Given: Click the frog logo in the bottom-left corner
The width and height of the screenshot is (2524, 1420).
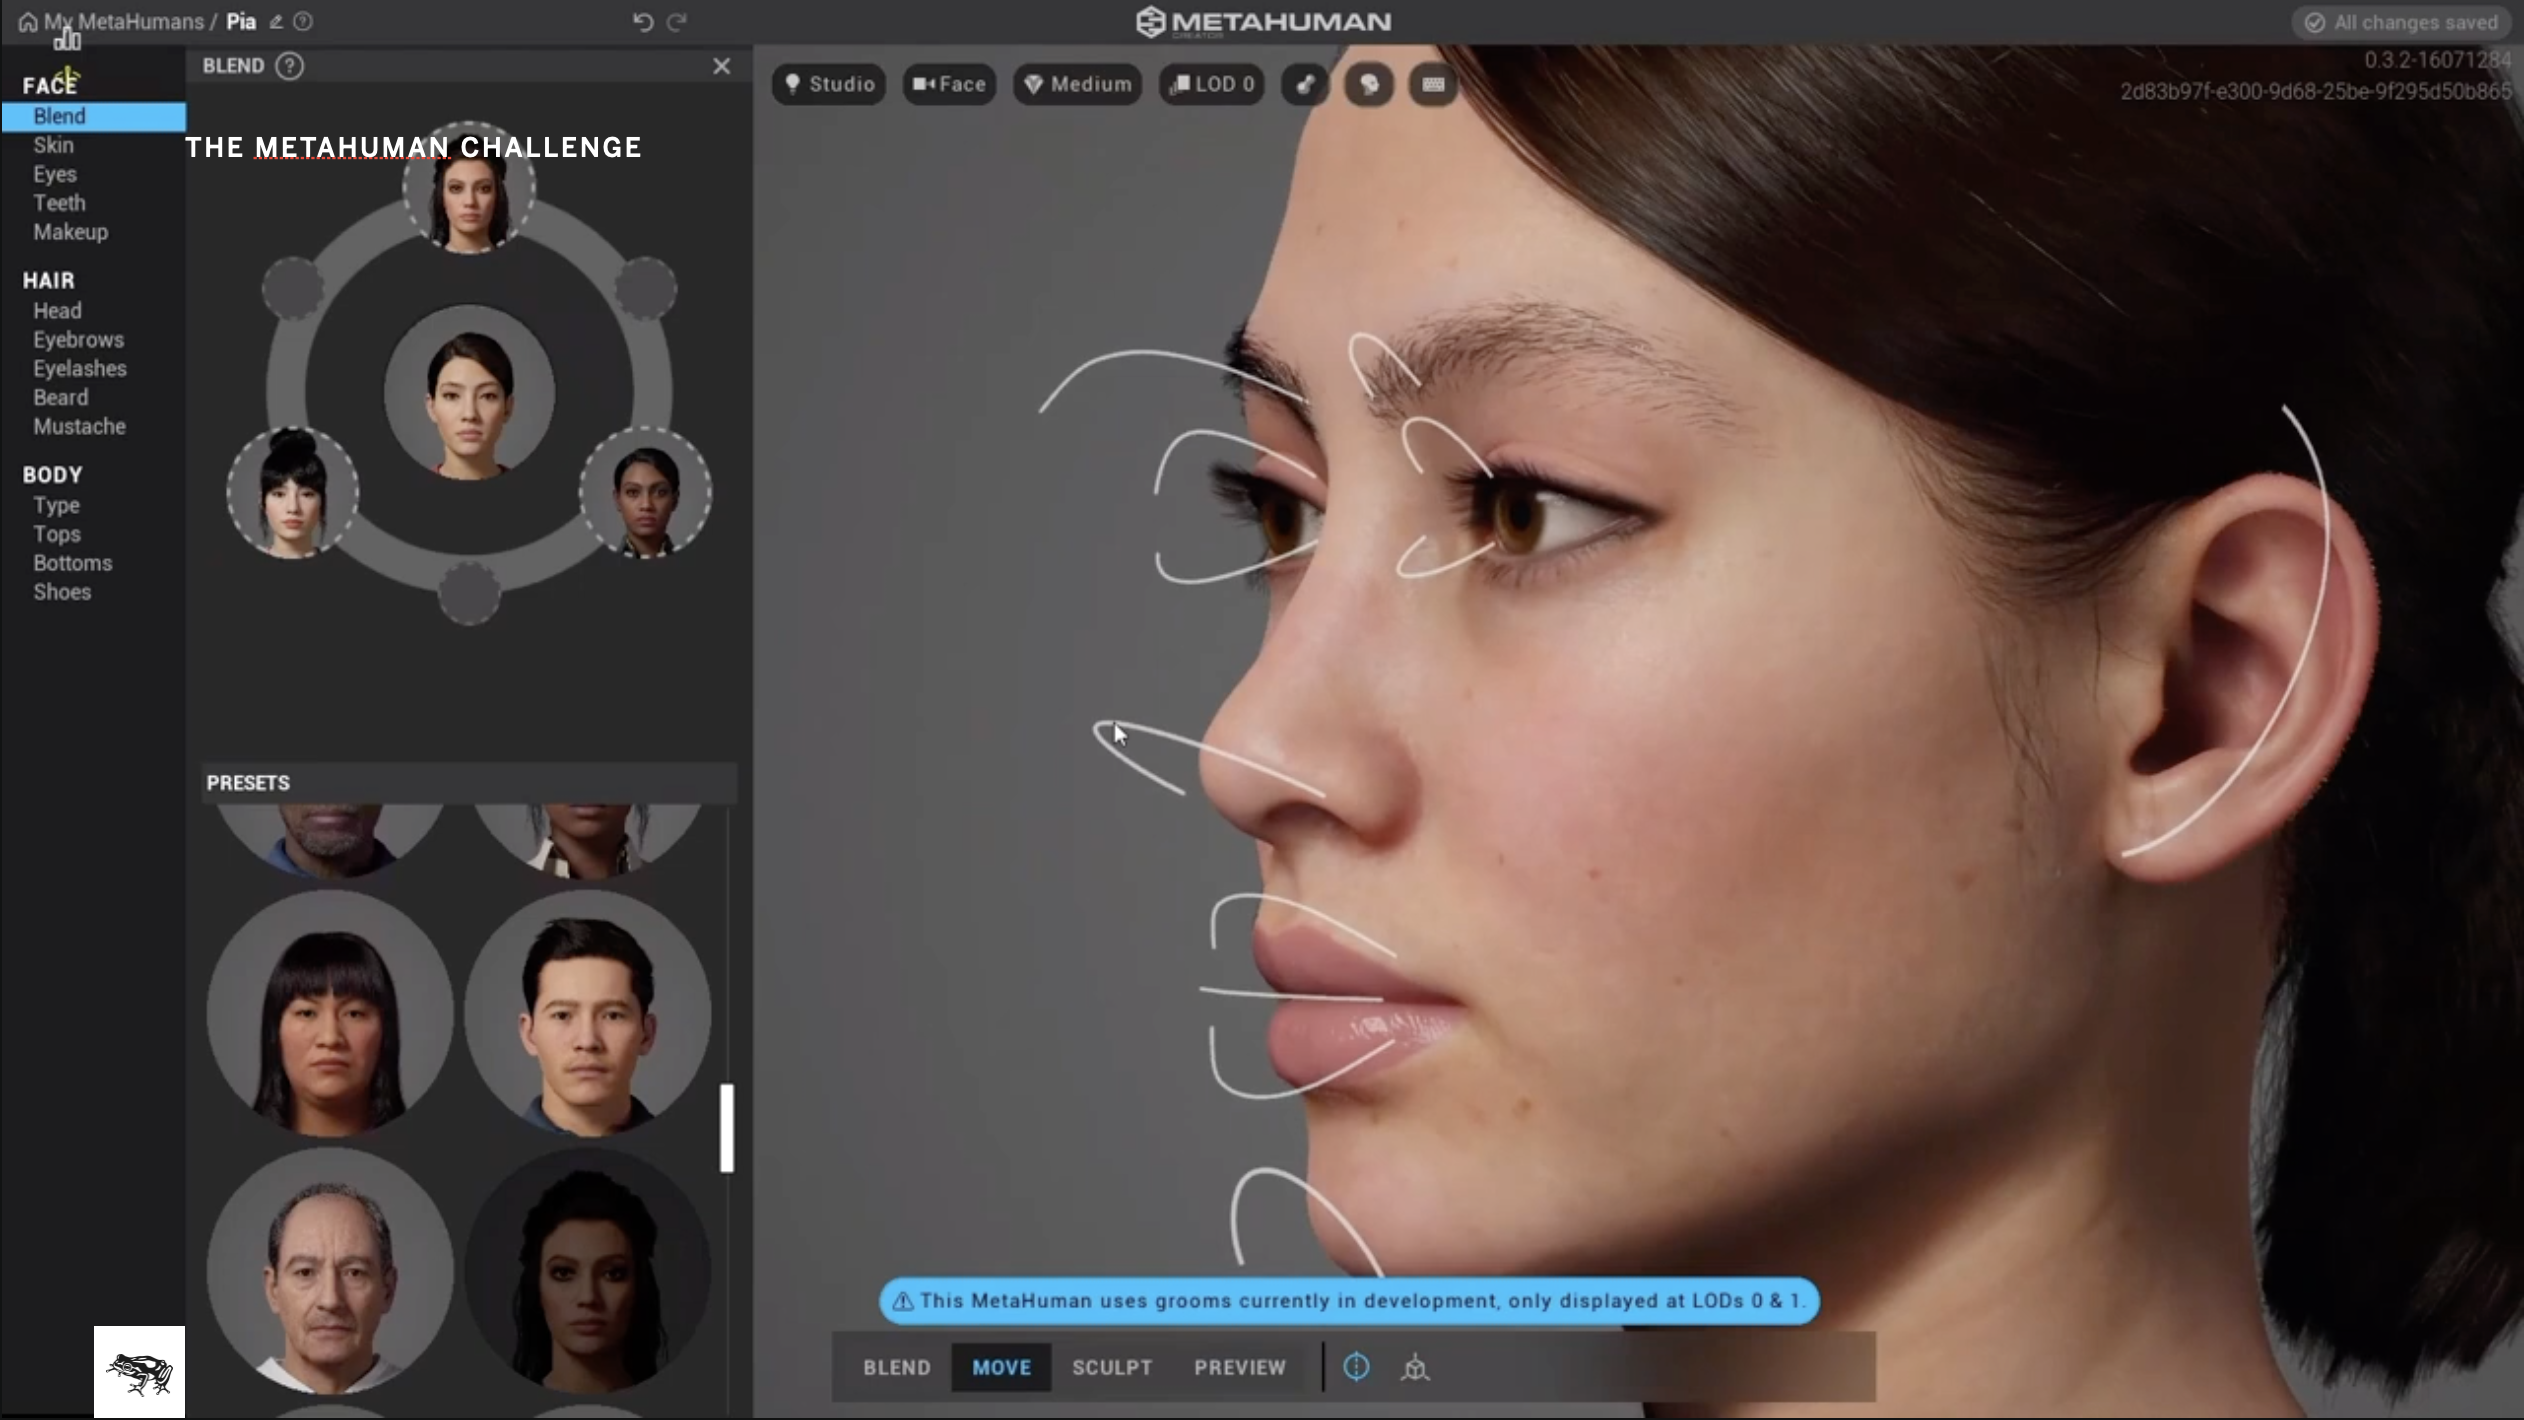Looking at the screenshot, I should pyautogui.click(x=139, y=1371).
